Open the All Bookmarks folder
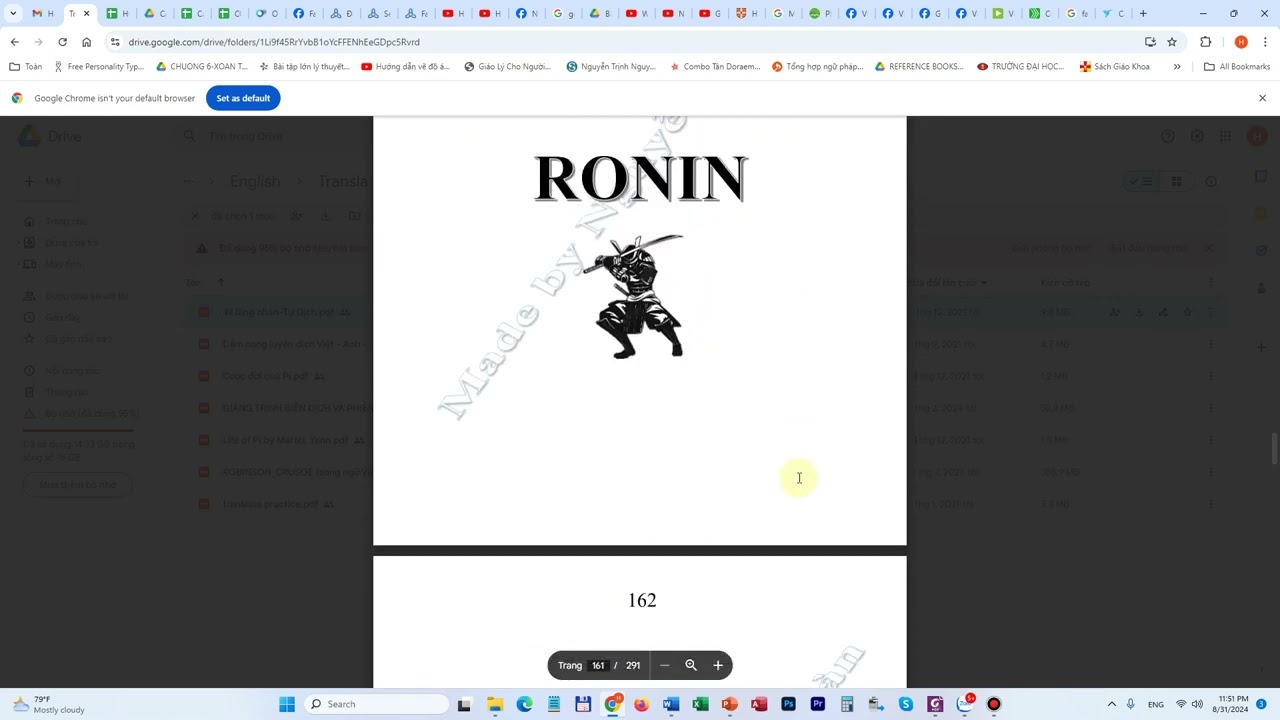Screen dimensions: 1280x720 (x=1237, y=67)
